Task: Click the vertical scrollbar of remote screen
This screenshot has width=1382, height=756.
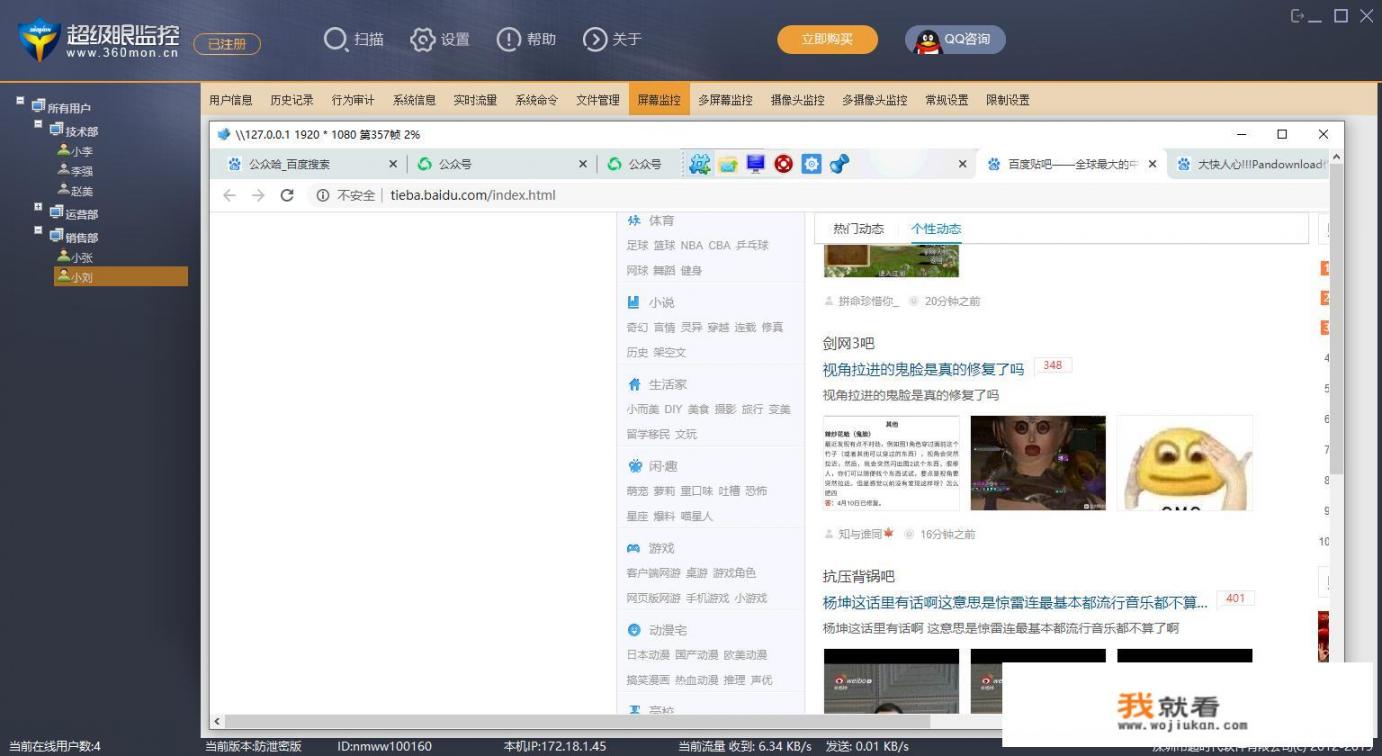Action: (x=1336, y=320)
